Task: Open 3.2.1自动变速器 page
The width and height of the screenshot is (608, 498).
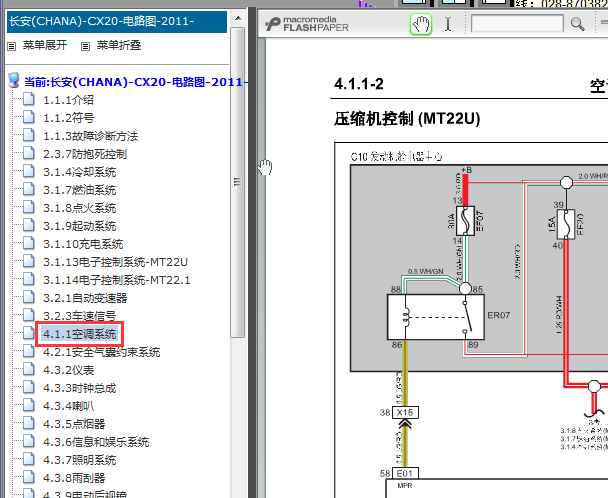Action: (85, 298)
